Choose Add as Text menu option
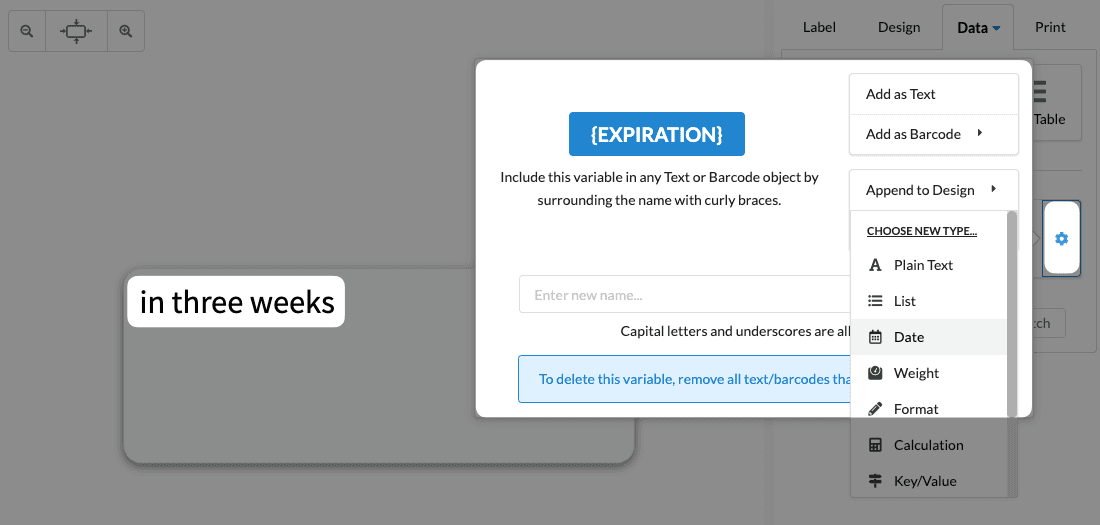1100x525 pixels. pos(901,94)
